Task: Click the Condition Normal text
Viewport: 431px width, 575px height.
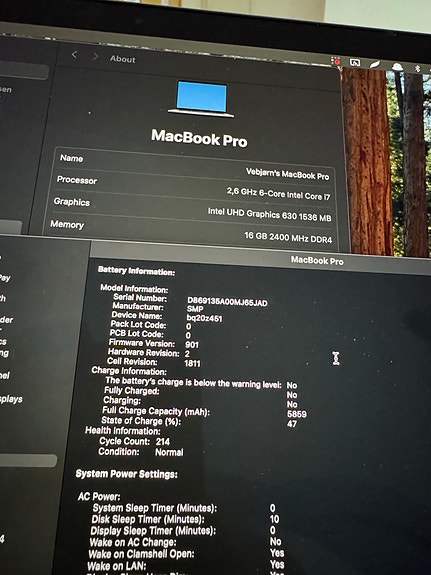Action: [140, 452]
